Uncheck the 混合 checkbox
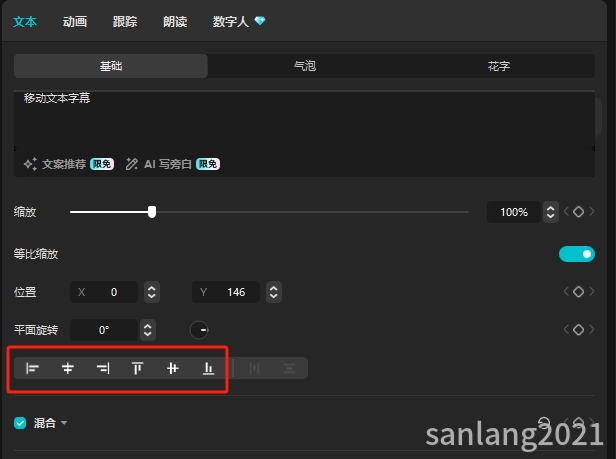The width and height of the screenshot is (616, 459). (20, 423)
